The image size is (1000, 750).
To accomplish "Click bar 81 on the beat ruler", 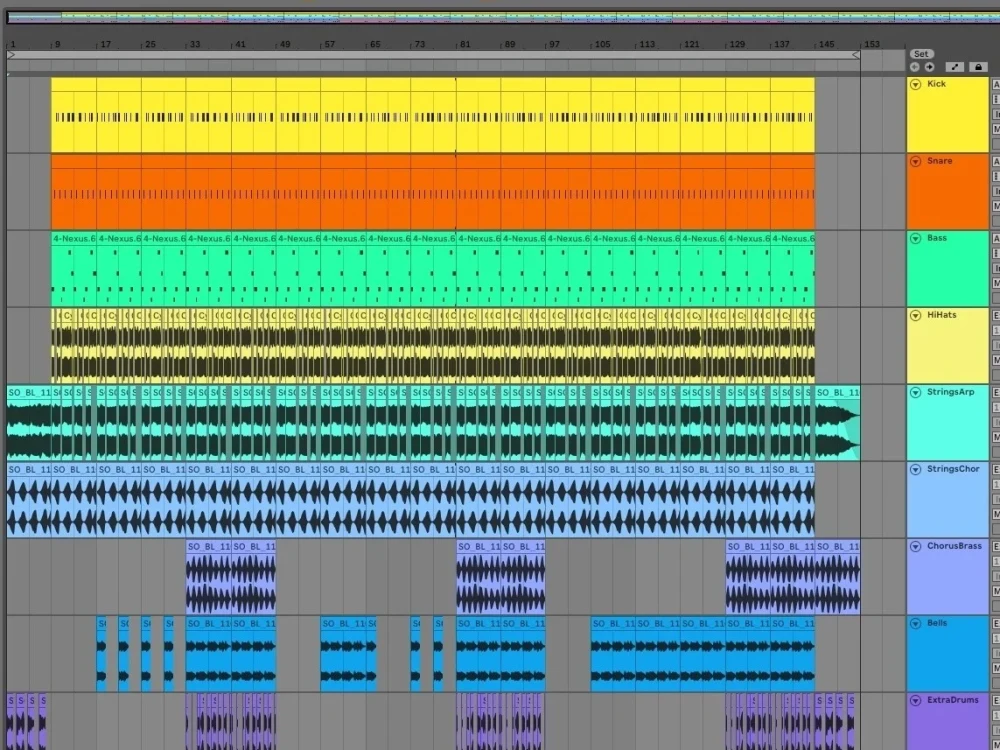I will [x=465, y=45].
